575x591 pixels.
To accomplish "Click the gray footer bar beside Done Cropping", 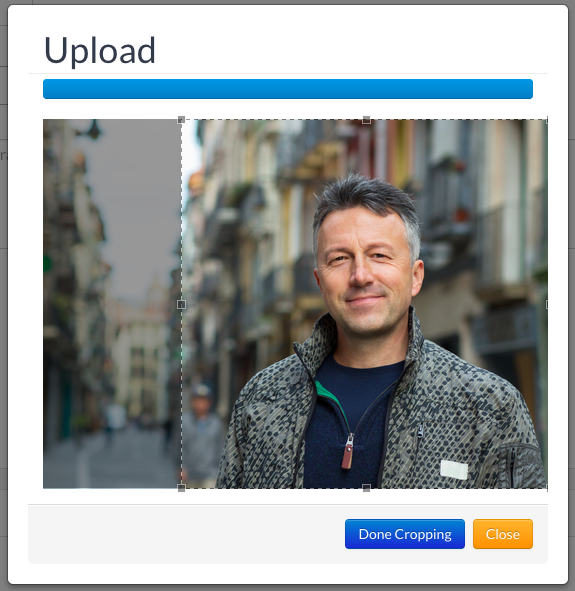I will 186,534.
